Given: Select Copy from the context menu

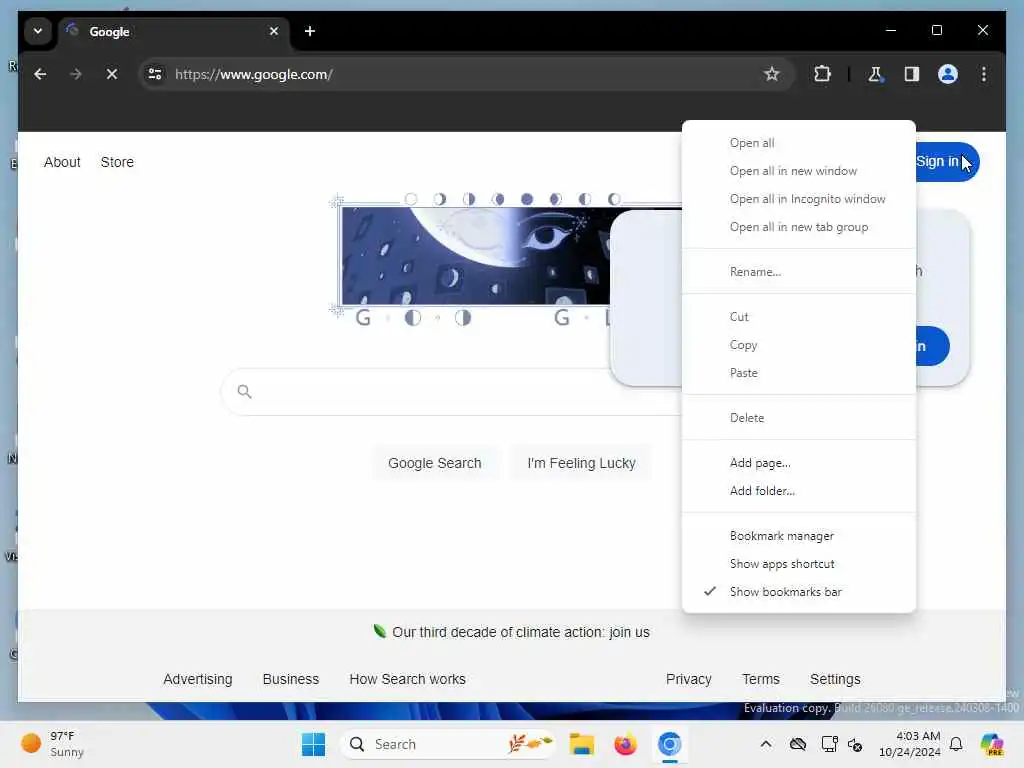Looking at the screenshot, I should (799, 345).
